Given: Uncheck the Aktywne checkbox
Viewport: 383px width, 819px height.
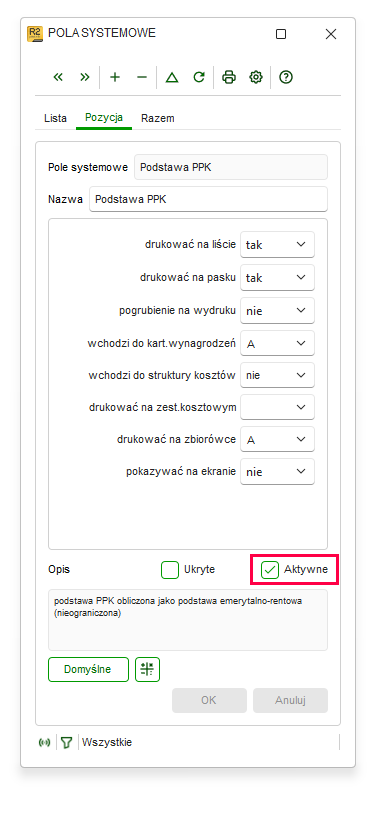Looking at the screenshot, I should (x=270, y=570).
